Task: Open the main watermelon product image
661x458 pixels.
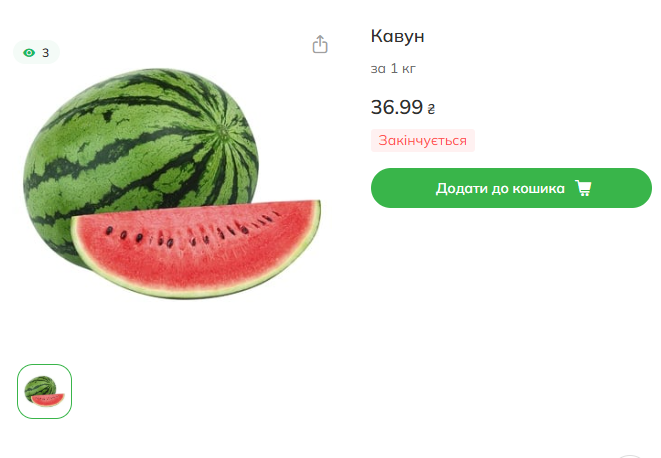Action: tap(172, 183)
